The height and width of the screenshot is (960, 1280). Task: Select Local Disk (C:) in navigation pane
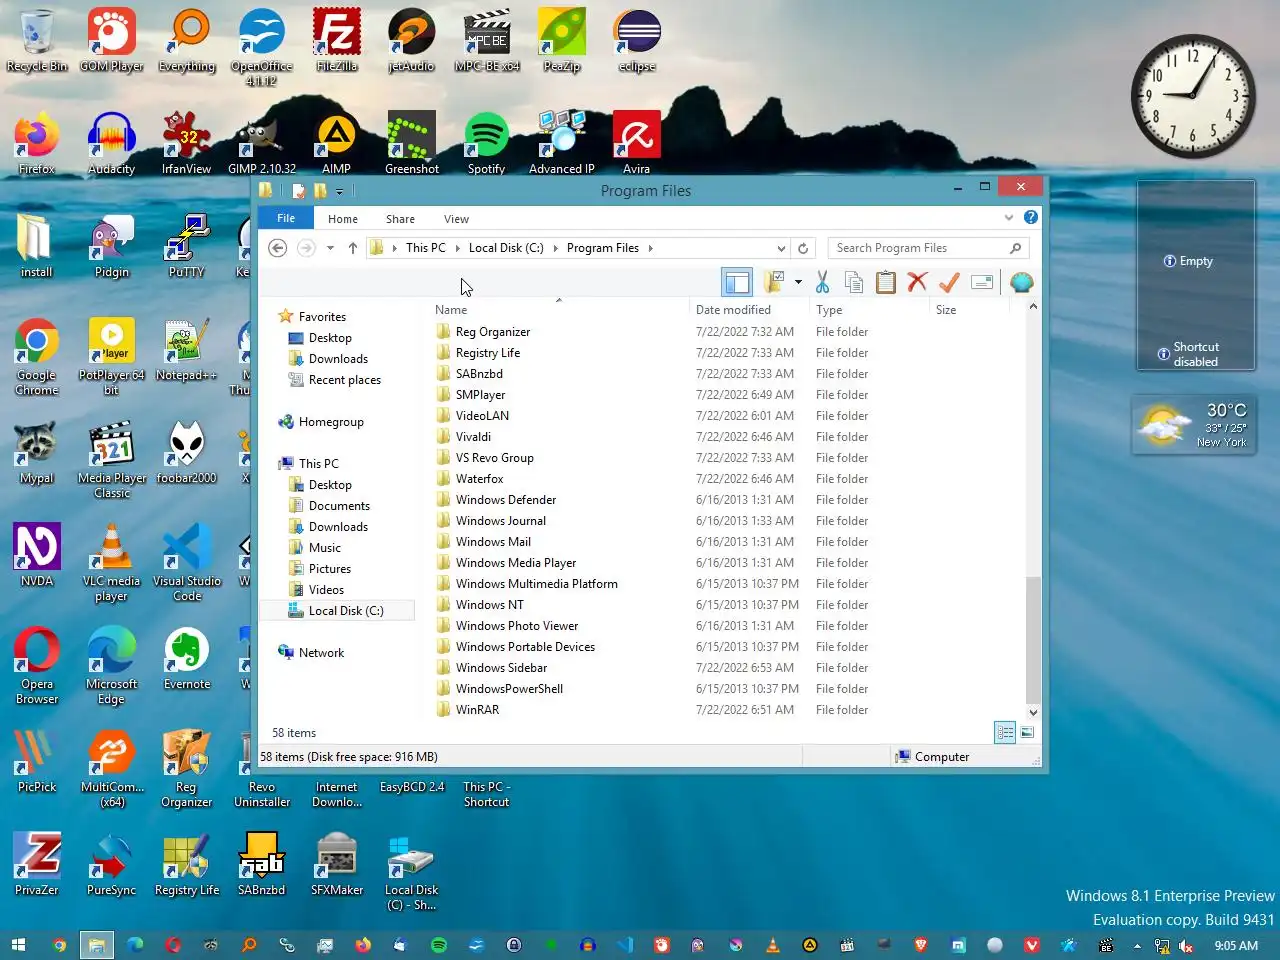point(346,611)
